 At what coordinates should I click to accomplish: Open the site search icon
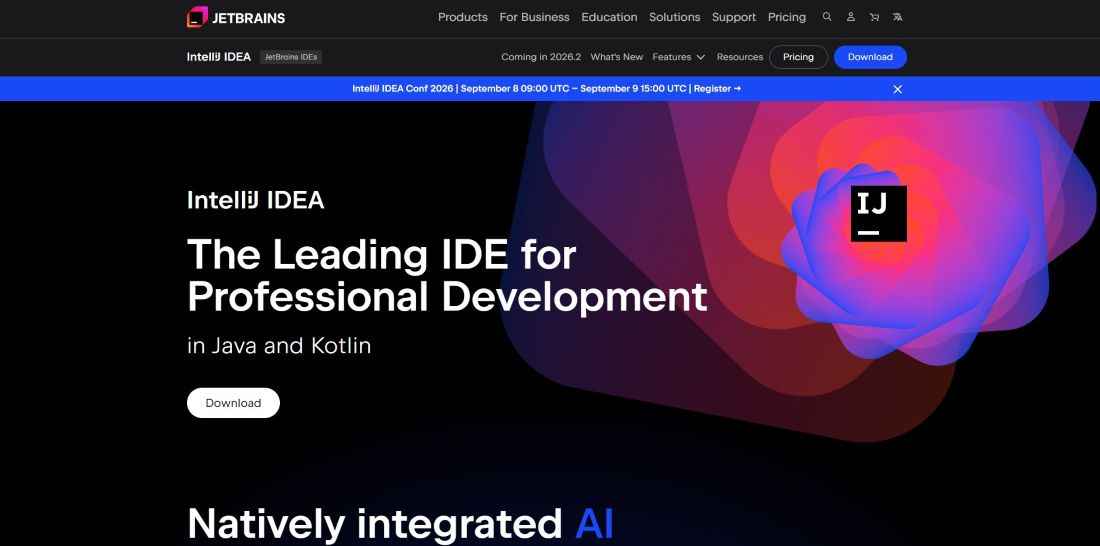click(827, 17)
